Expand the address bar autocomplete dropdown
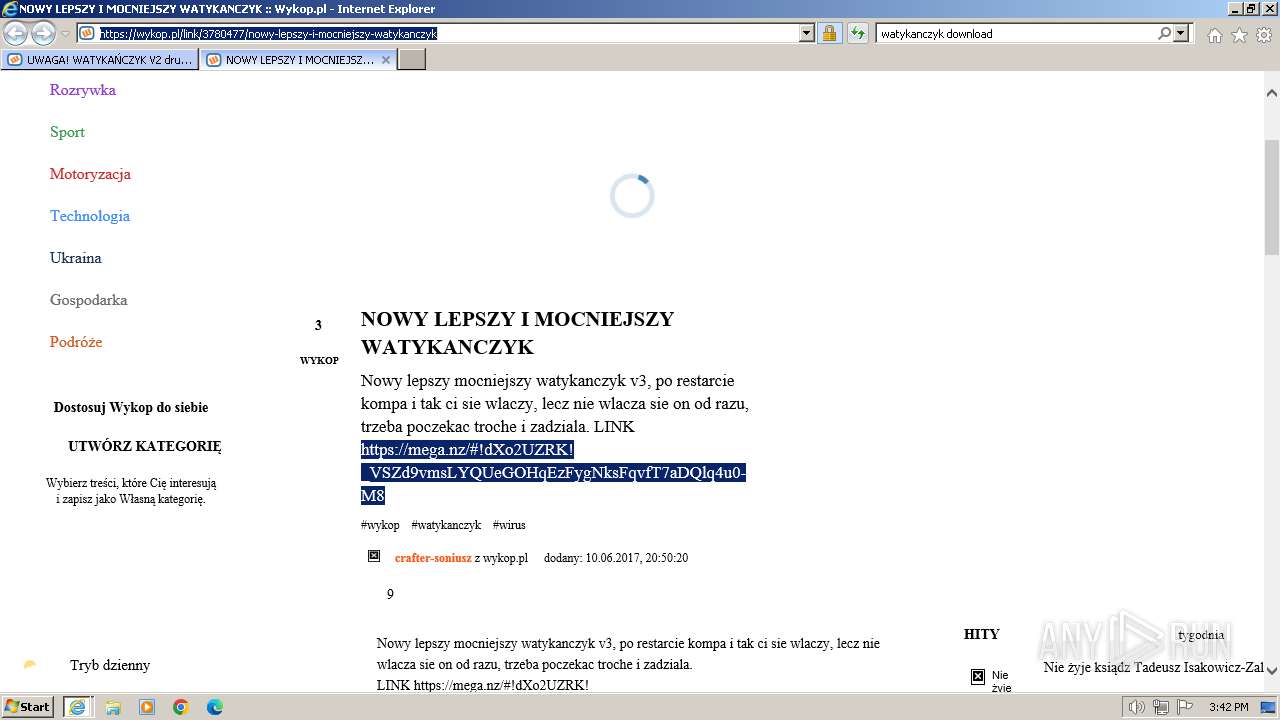Image resolution: width=1280 pixels, height=720 pixels. coord(807,33)
